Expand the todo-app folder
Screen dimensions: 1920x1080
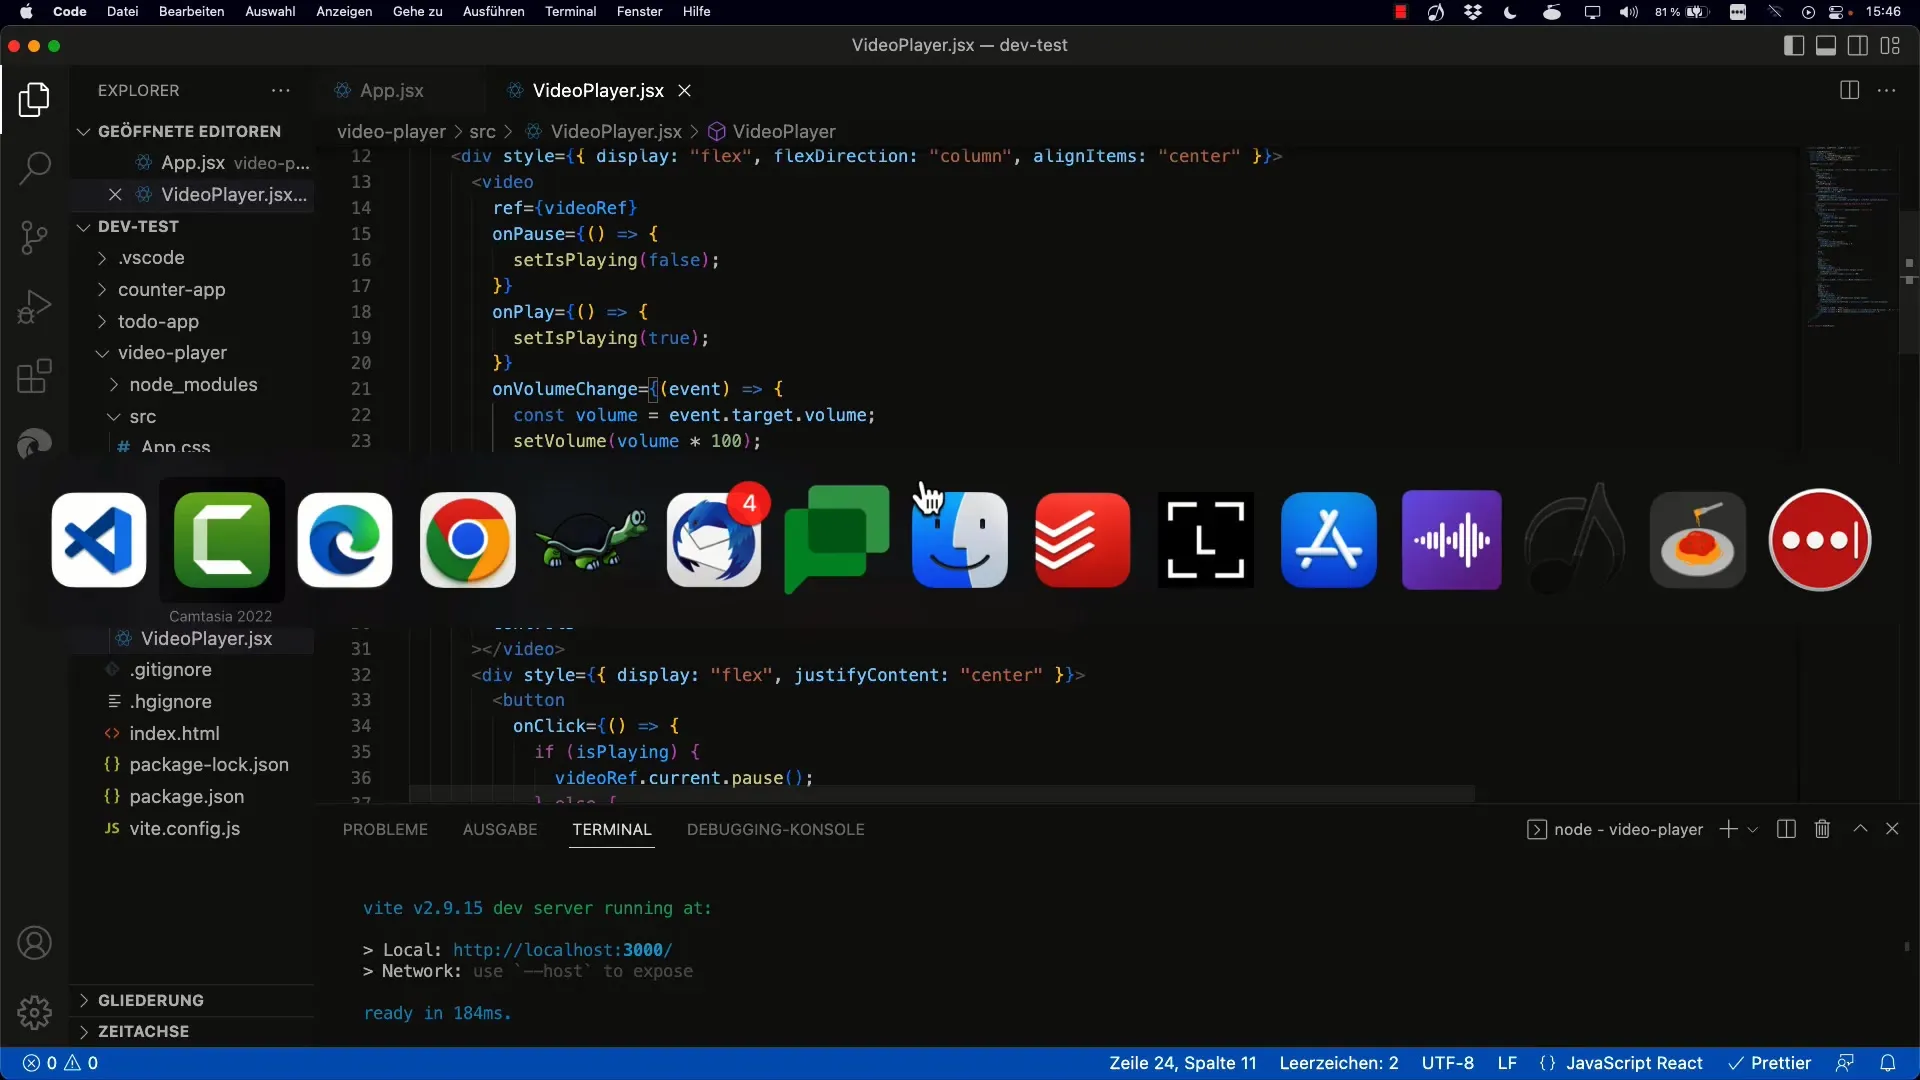[158, 320]
